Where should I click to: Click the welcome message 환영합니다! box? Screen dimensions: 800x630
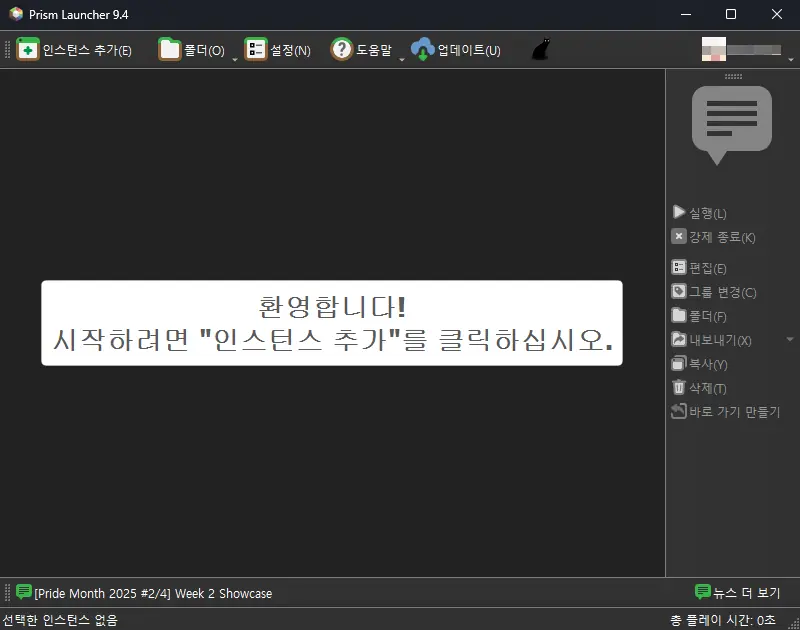(x=332, y=323)
